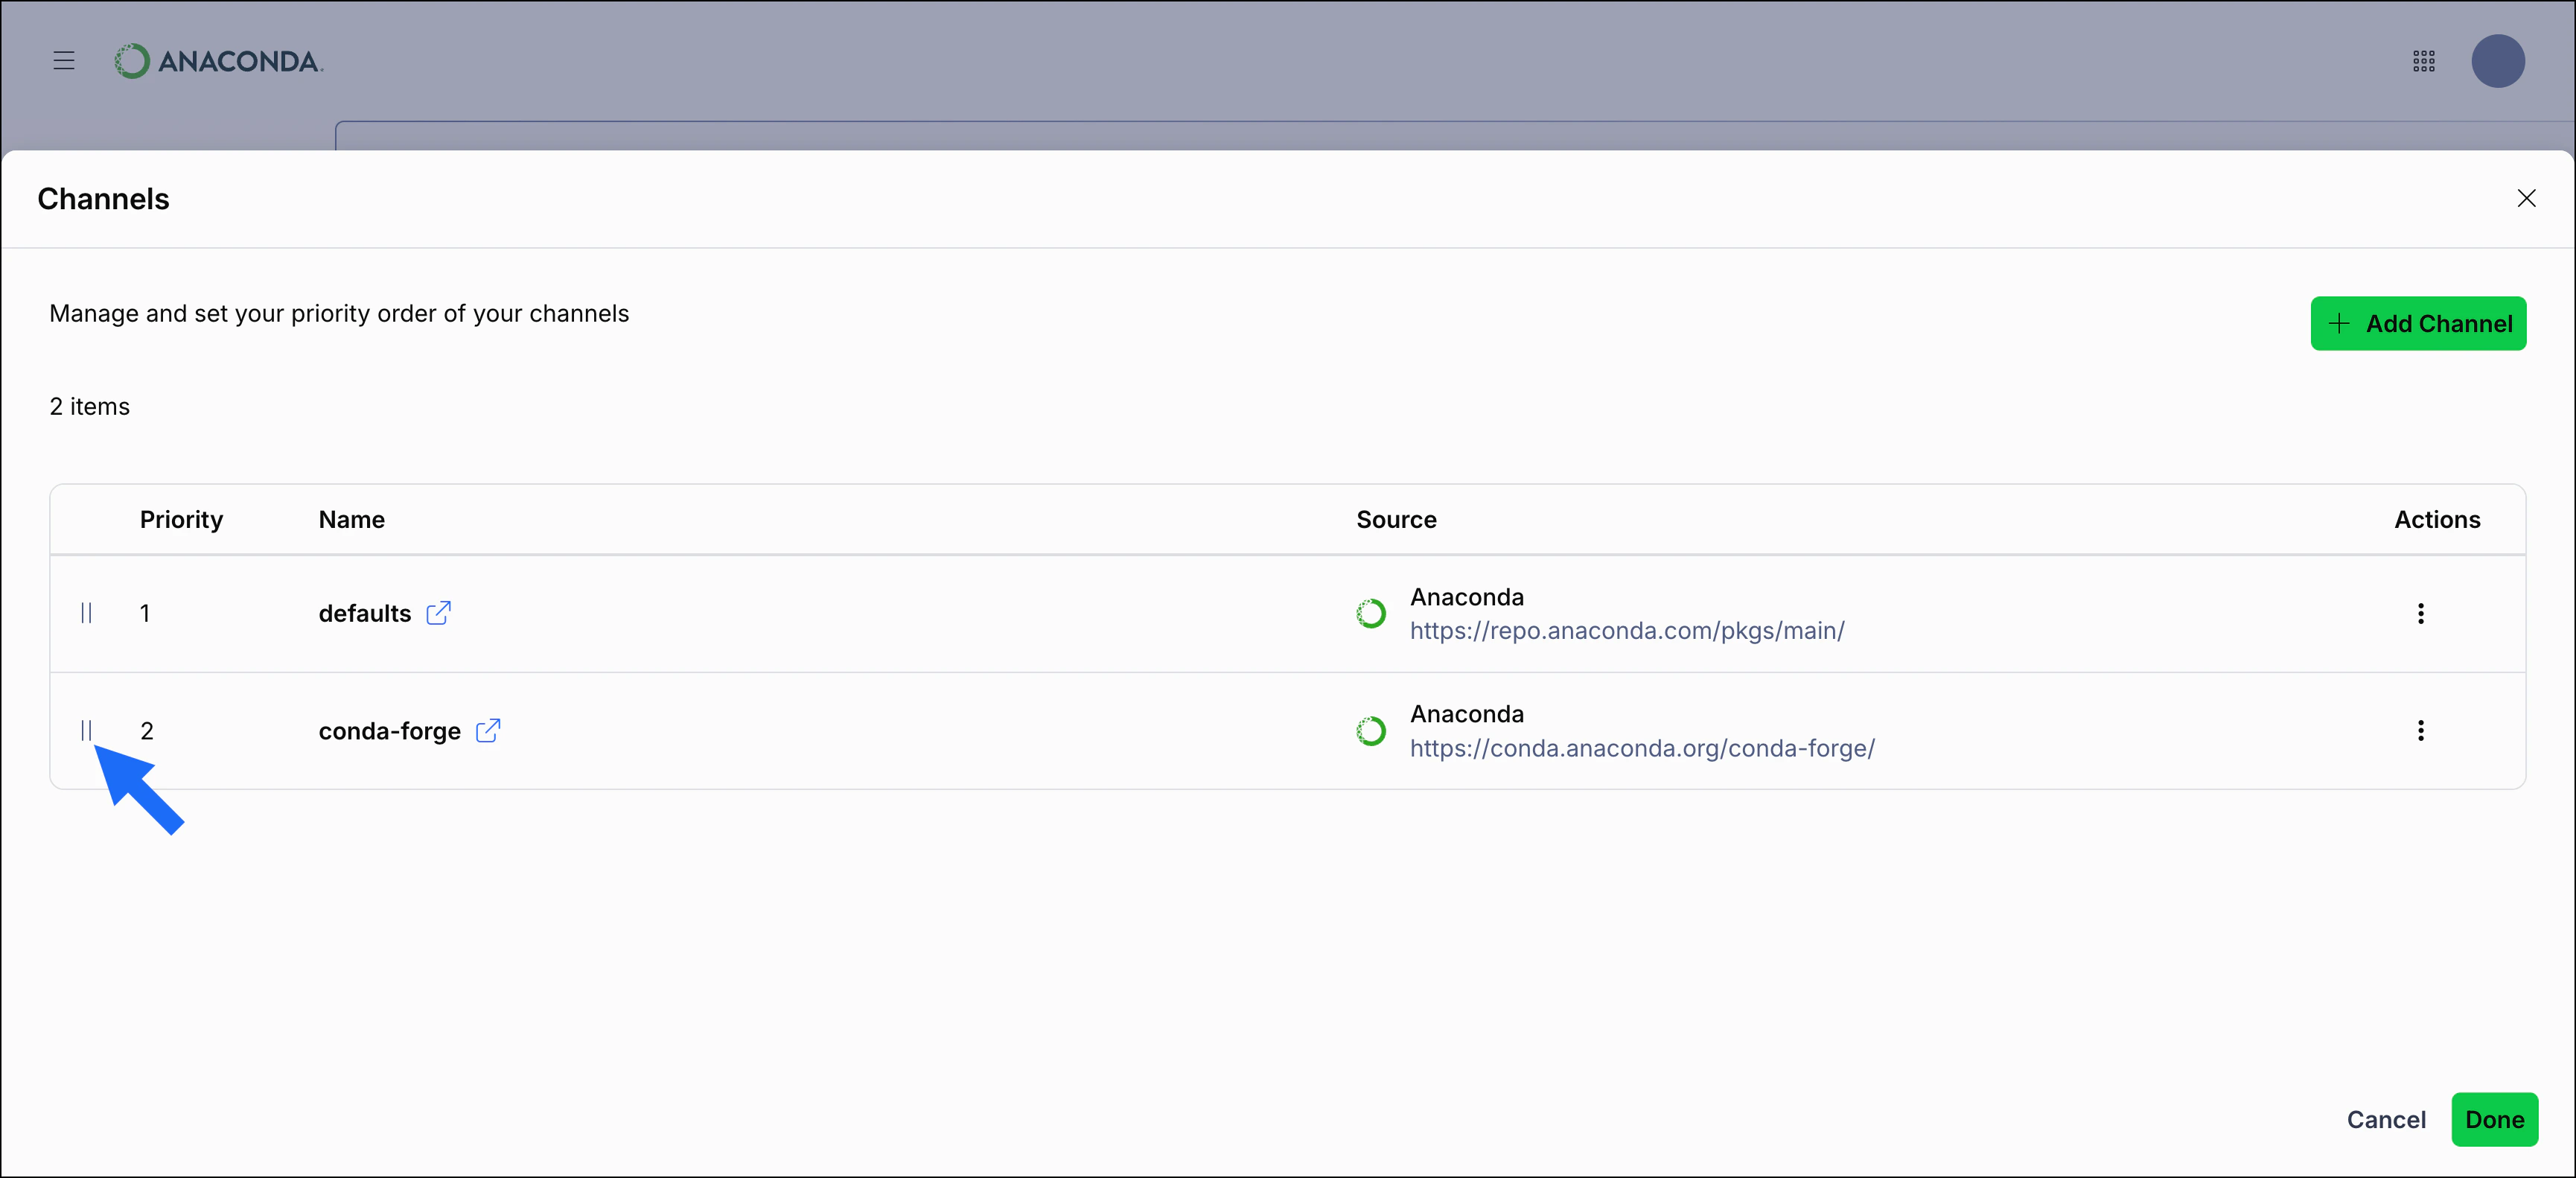Click the Anaconda source icon for defaults

click(1371, 613)
